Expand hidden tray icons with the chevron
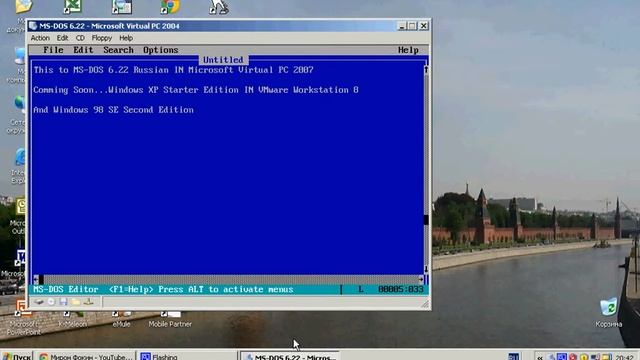The image size is (640, 360). pyautogui.click(x=540, y=357)
